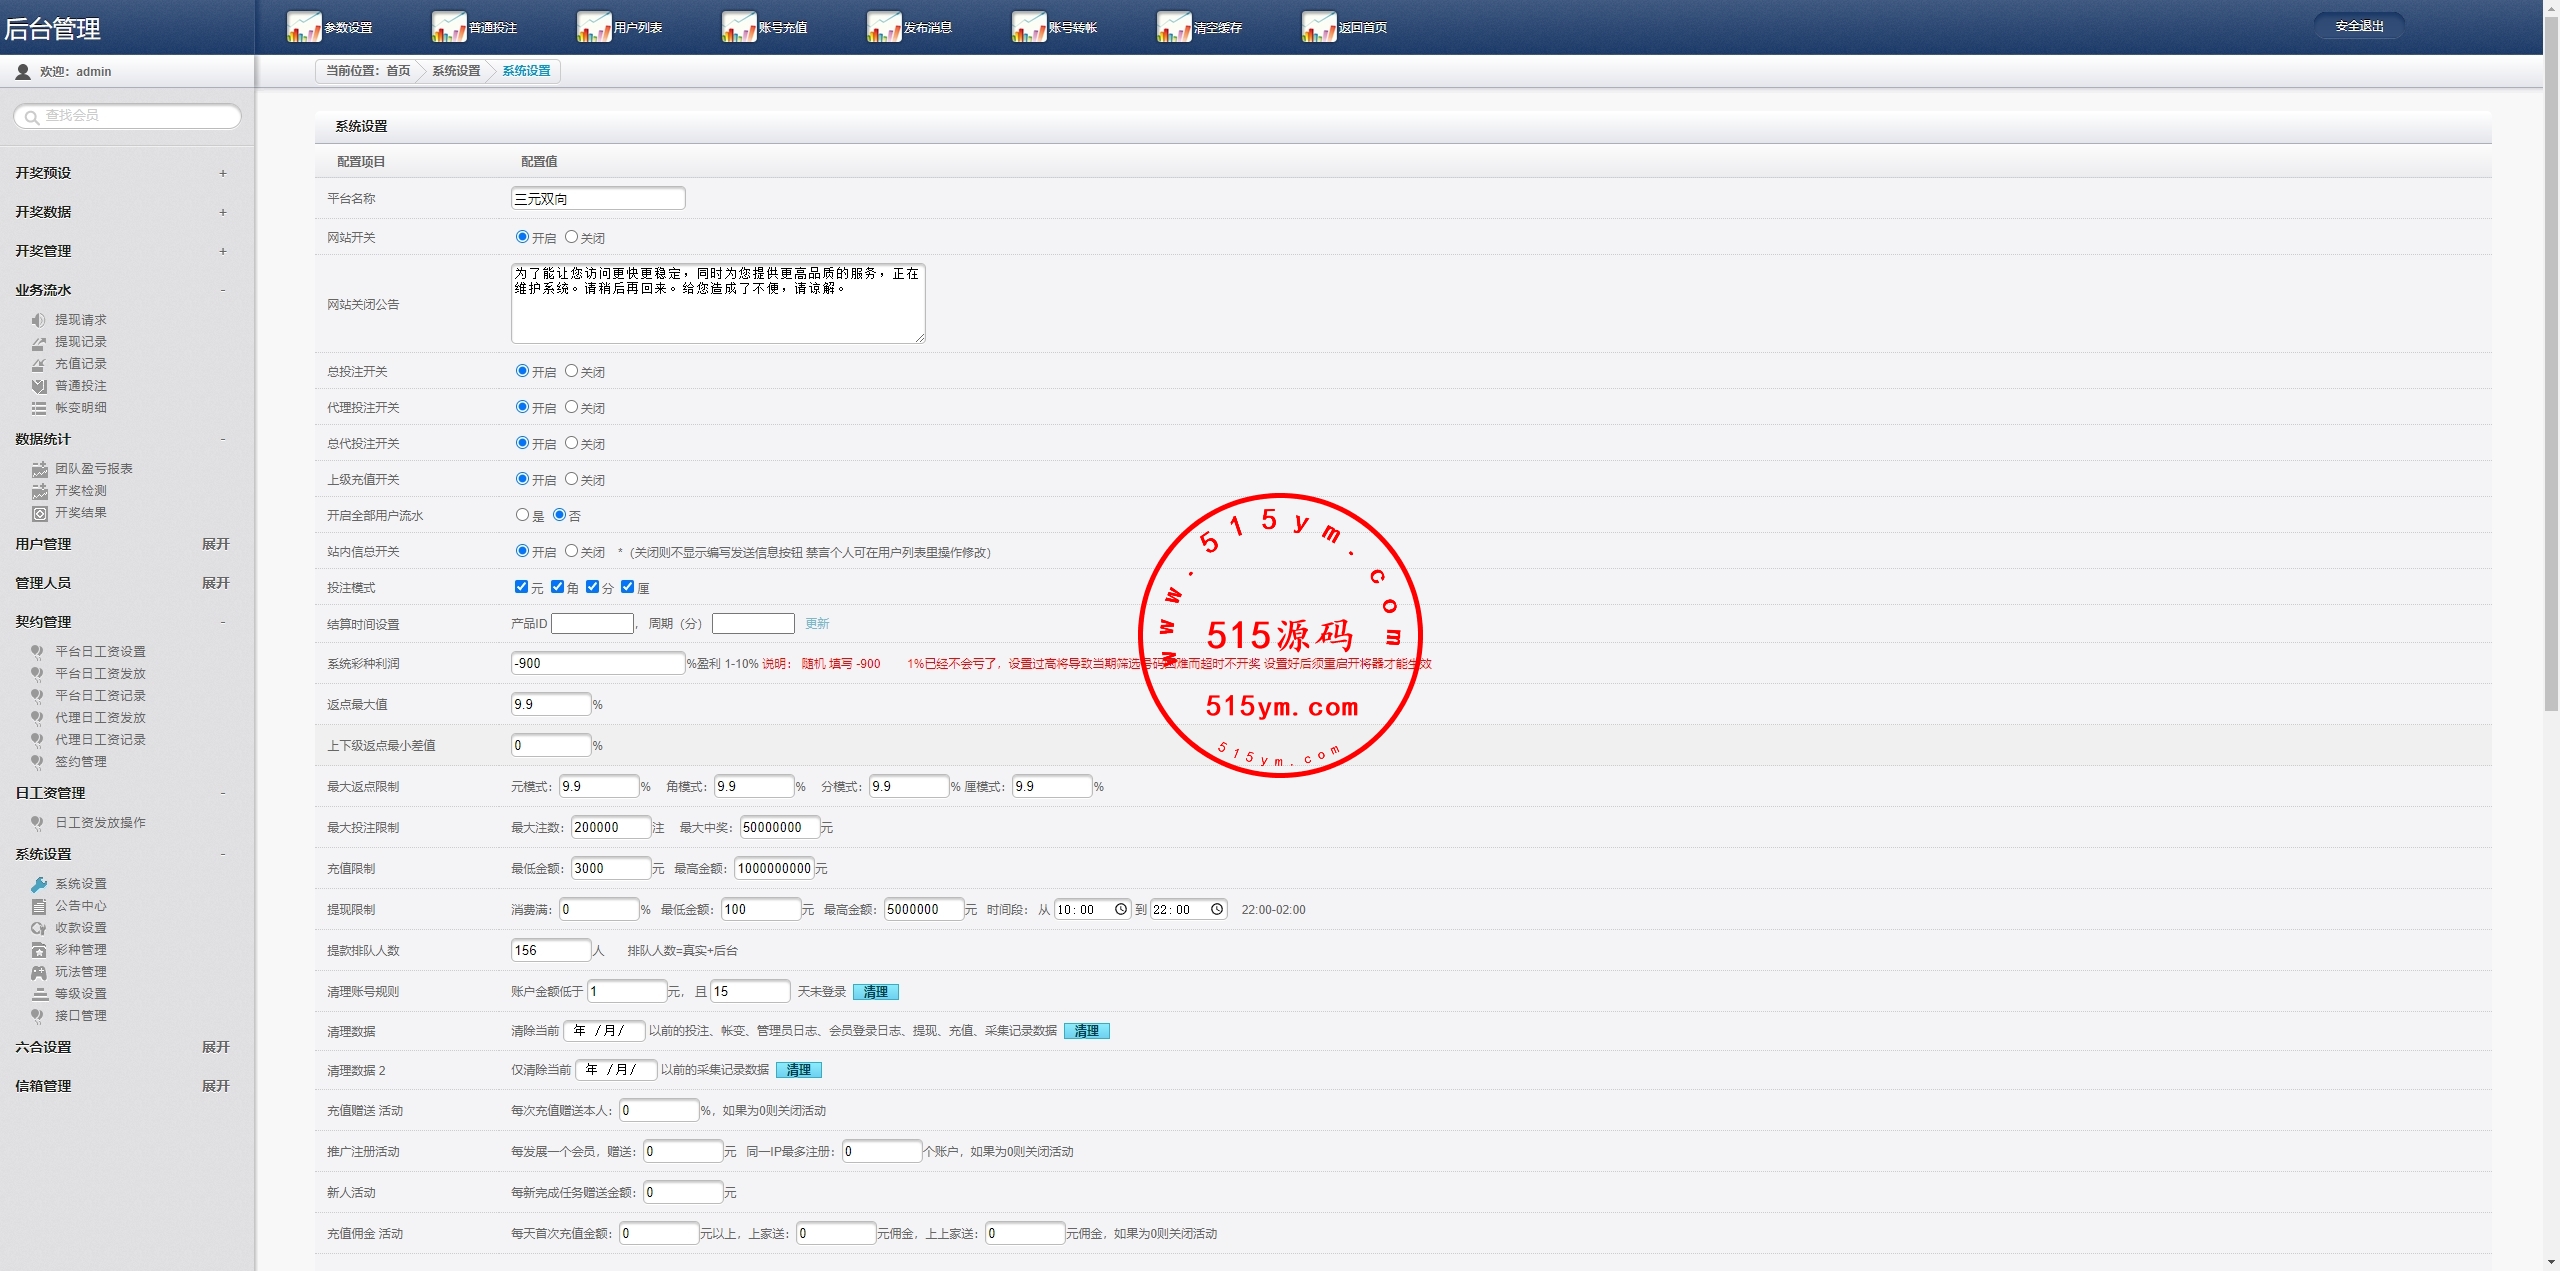Select 是 for 开启全部用户流水
The height and width of the screenshot is (1271, 2560).
[x=522, y=515]
